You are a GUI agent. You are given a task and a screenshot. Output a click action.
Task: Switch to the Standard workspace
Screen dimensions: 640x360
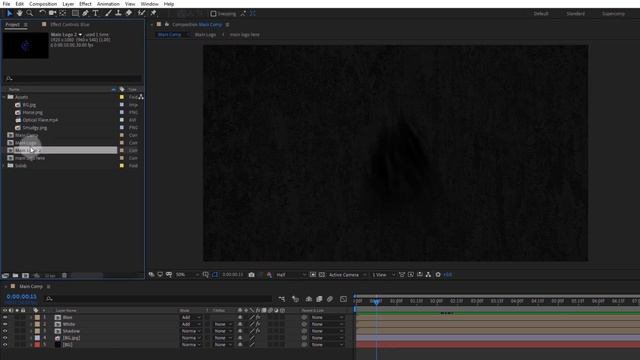coord(576,13)
